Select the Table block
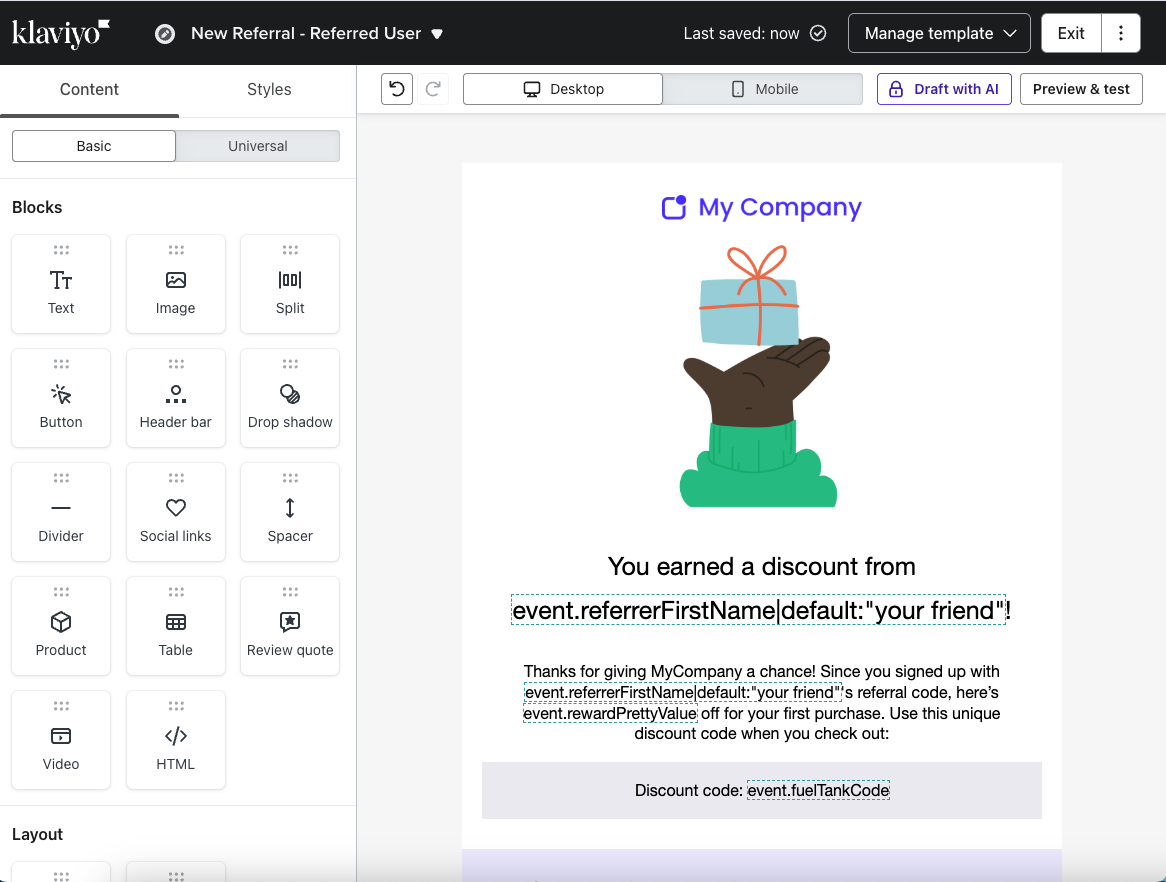 point(175,625)
